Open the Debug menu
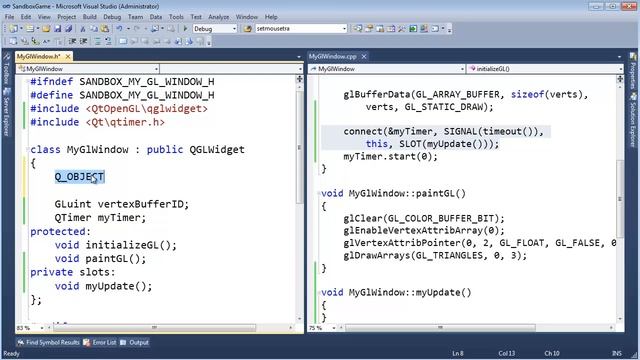This screenshot has width=640, height=360. click(112, 17)
